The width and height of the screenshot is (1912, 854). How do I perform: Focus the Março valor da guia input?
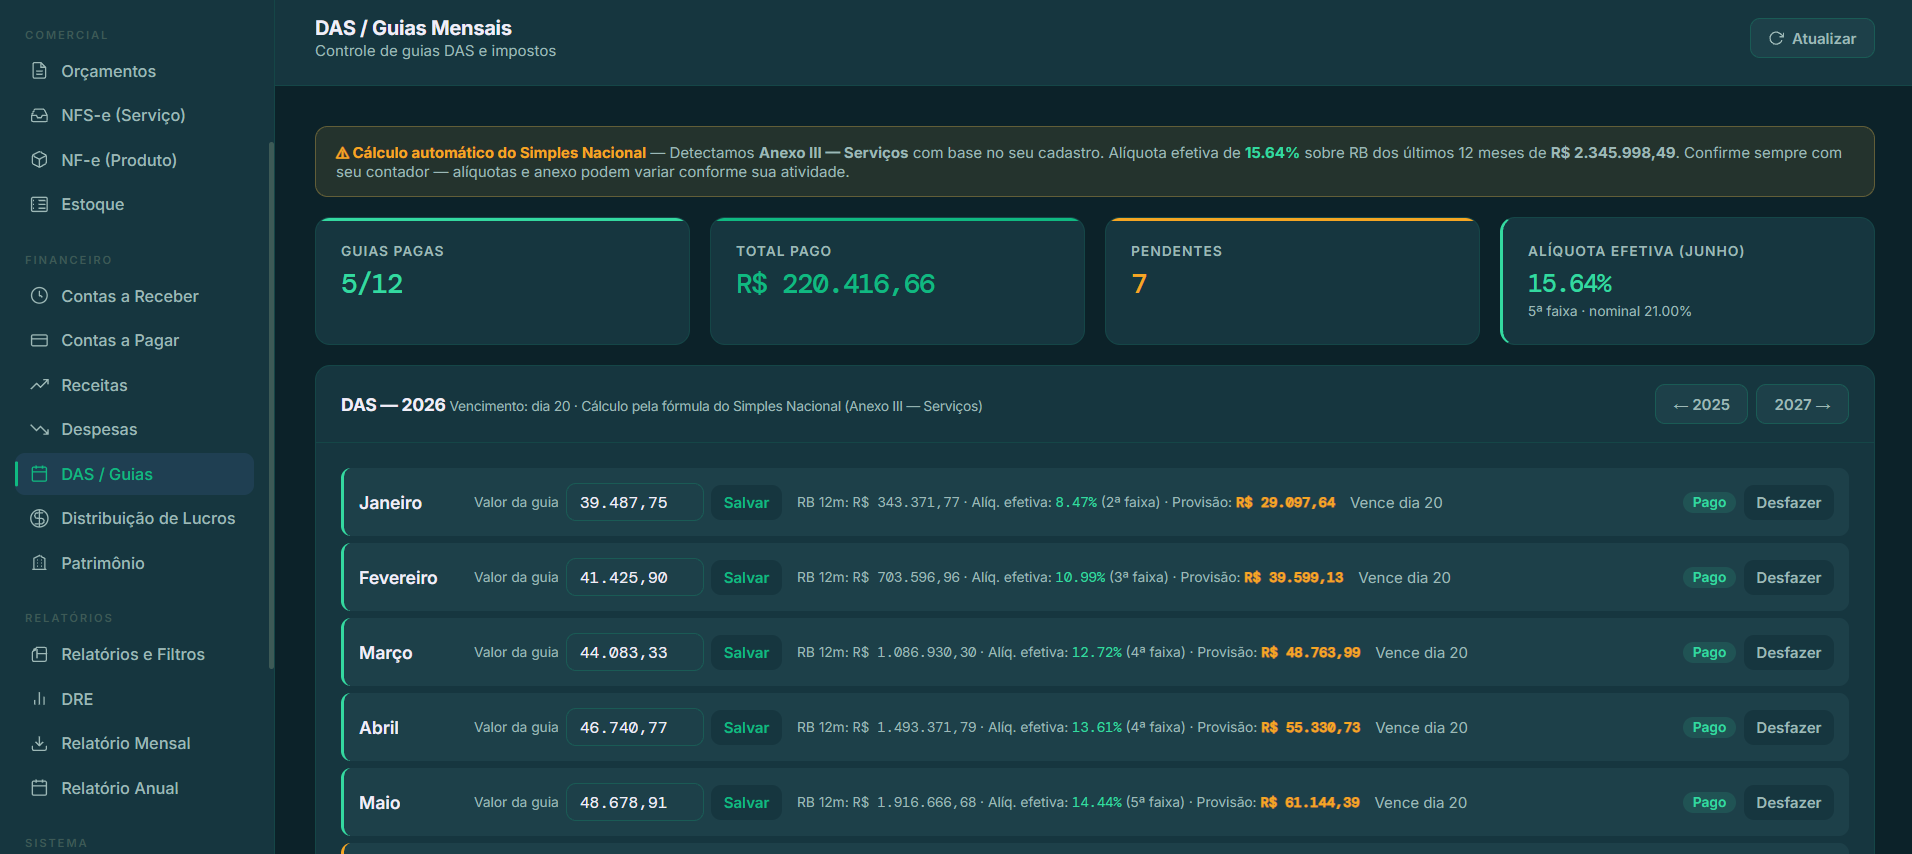[x=635, y=652]
